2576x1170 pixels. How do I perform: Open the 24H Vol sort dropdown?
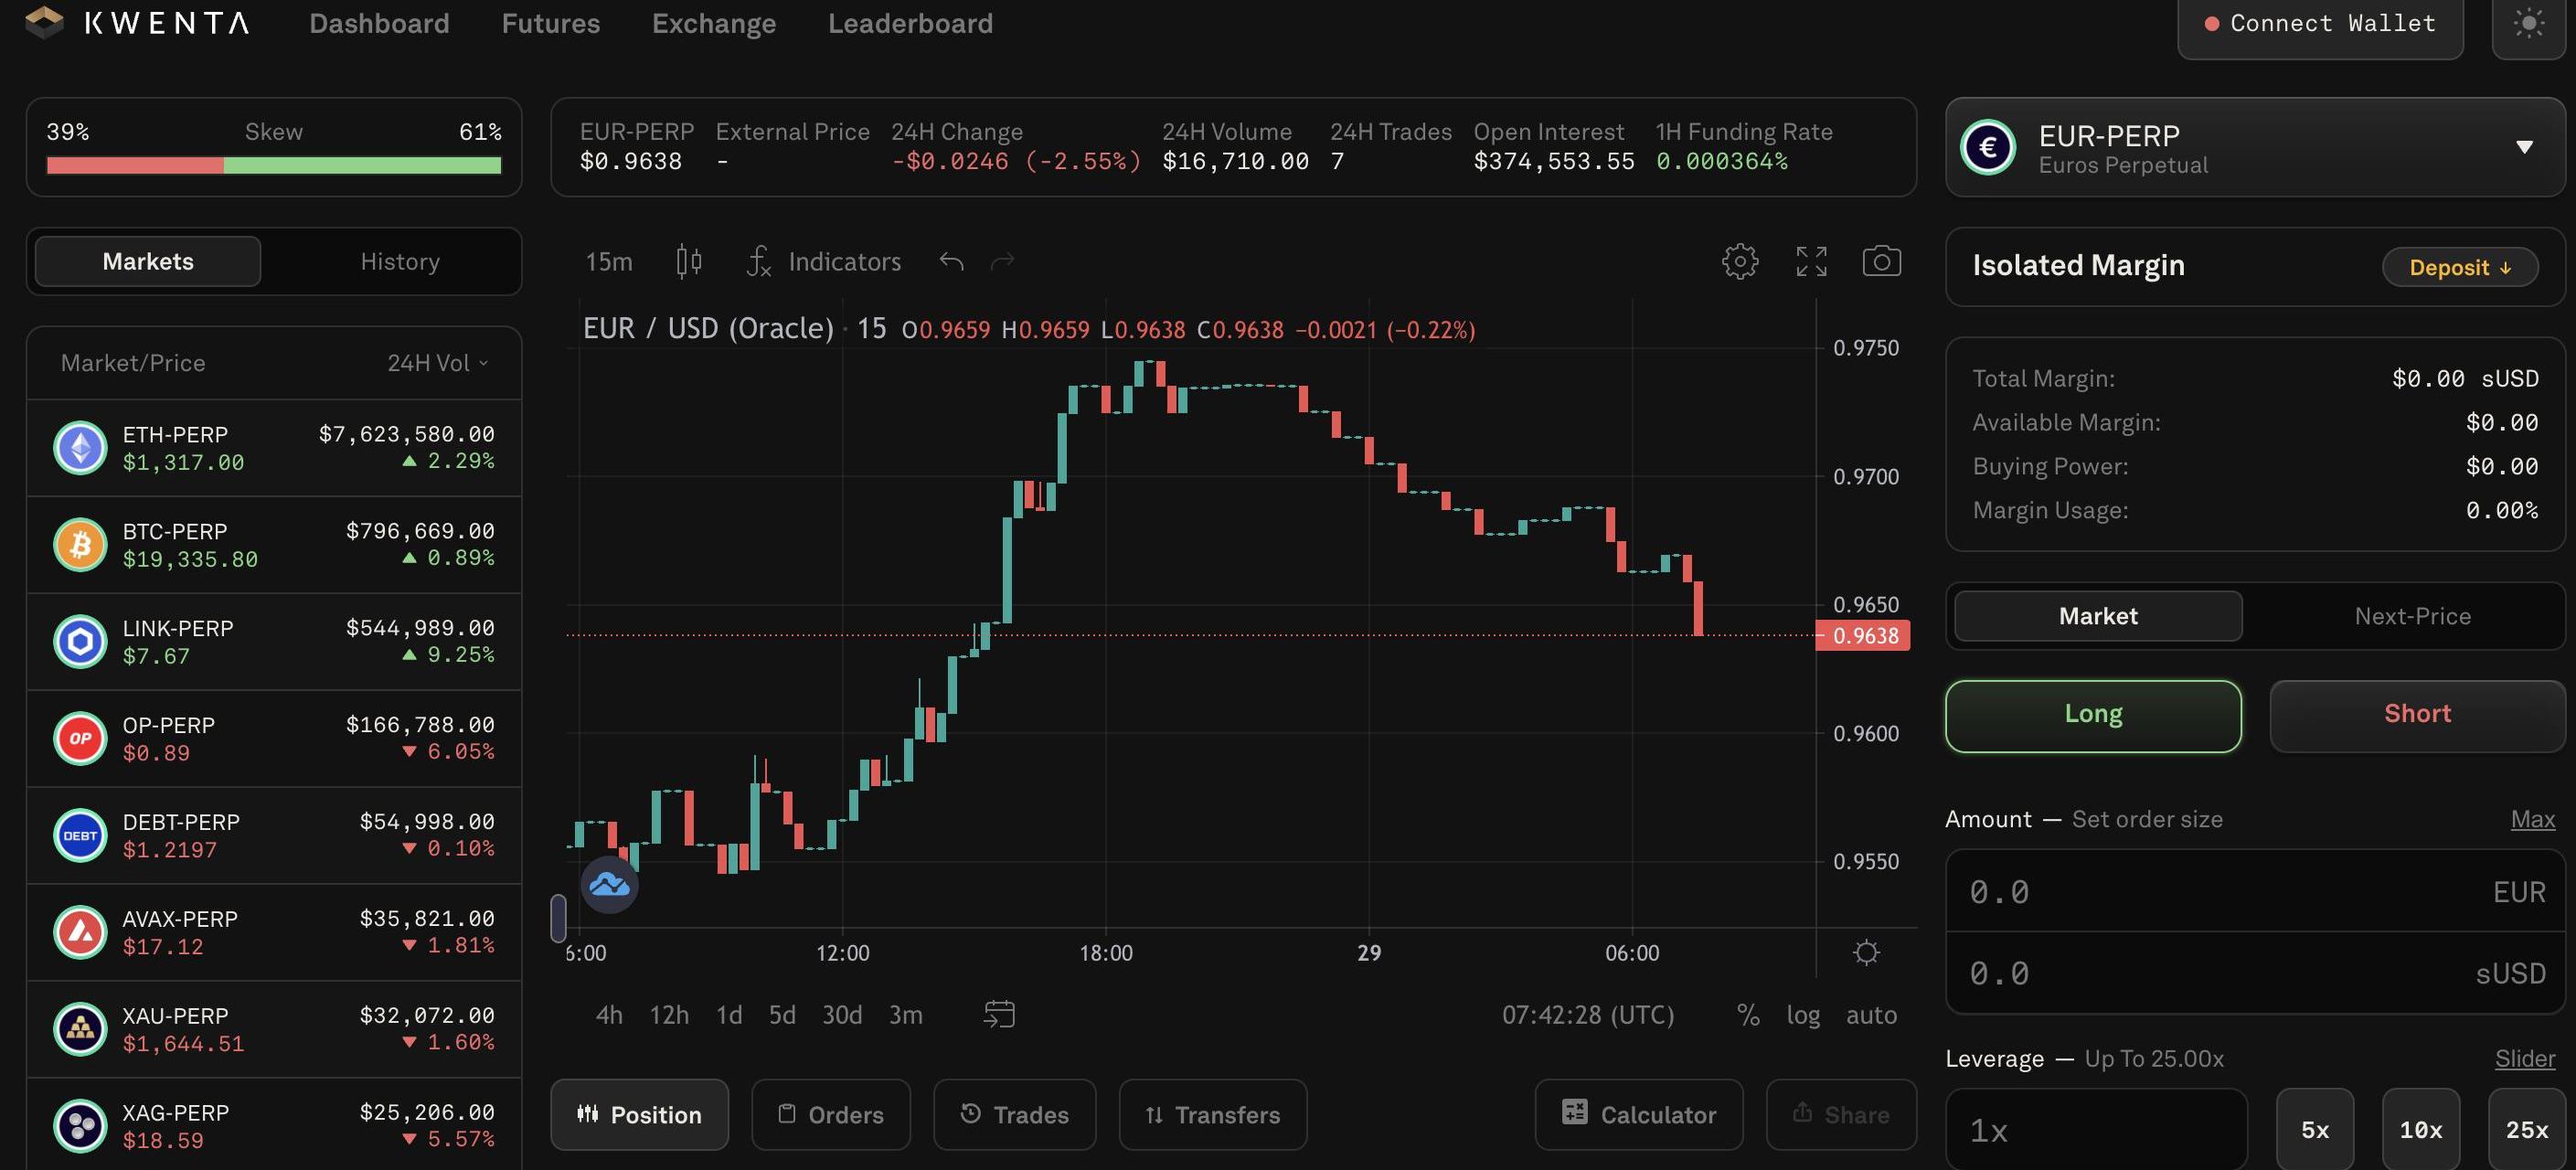pyautogui.click(x=438, y=363)
